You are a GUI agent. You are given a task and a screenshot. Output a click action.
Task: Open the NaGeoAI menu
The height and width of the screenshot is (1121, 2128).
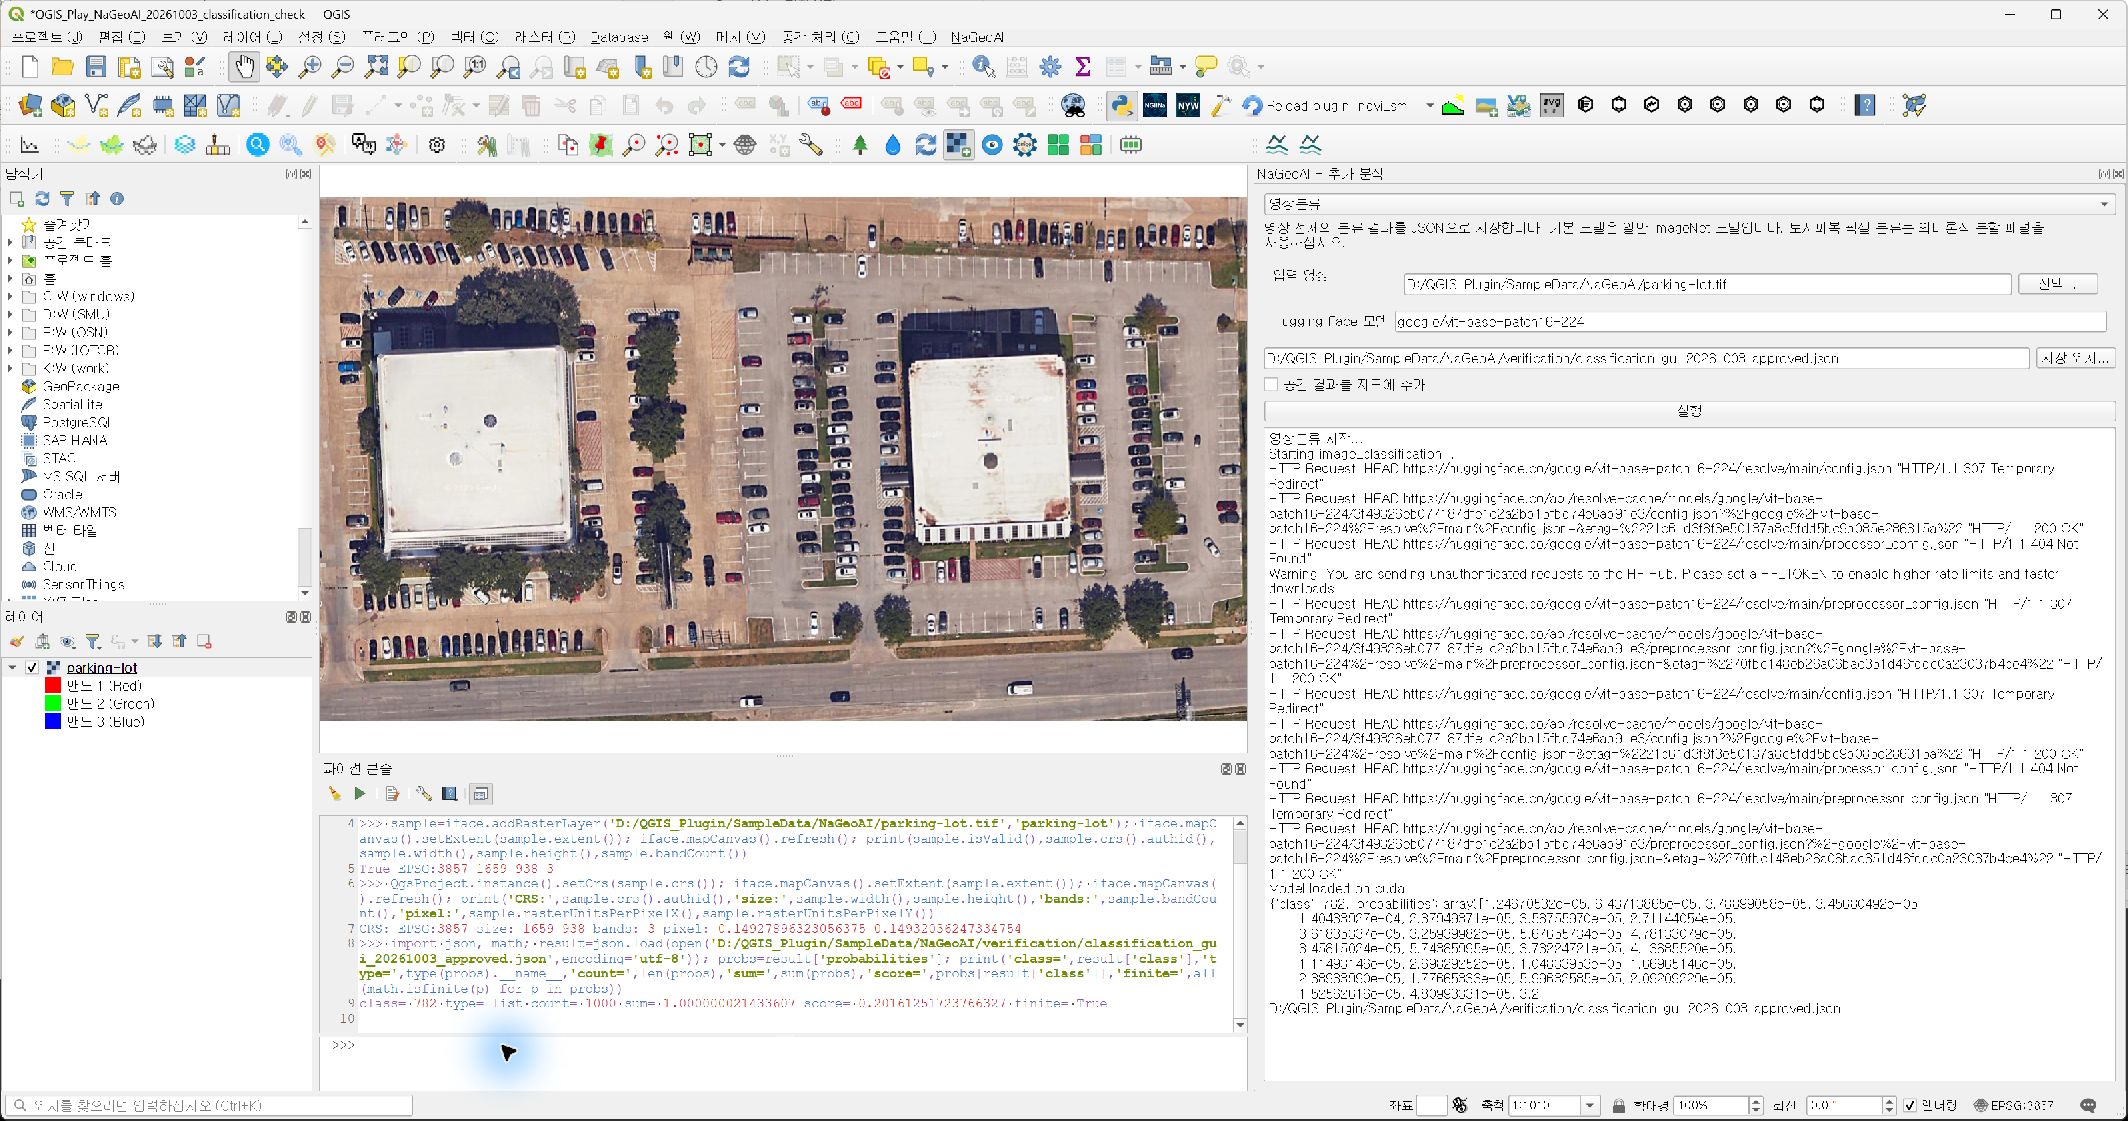tap(977, 37)
